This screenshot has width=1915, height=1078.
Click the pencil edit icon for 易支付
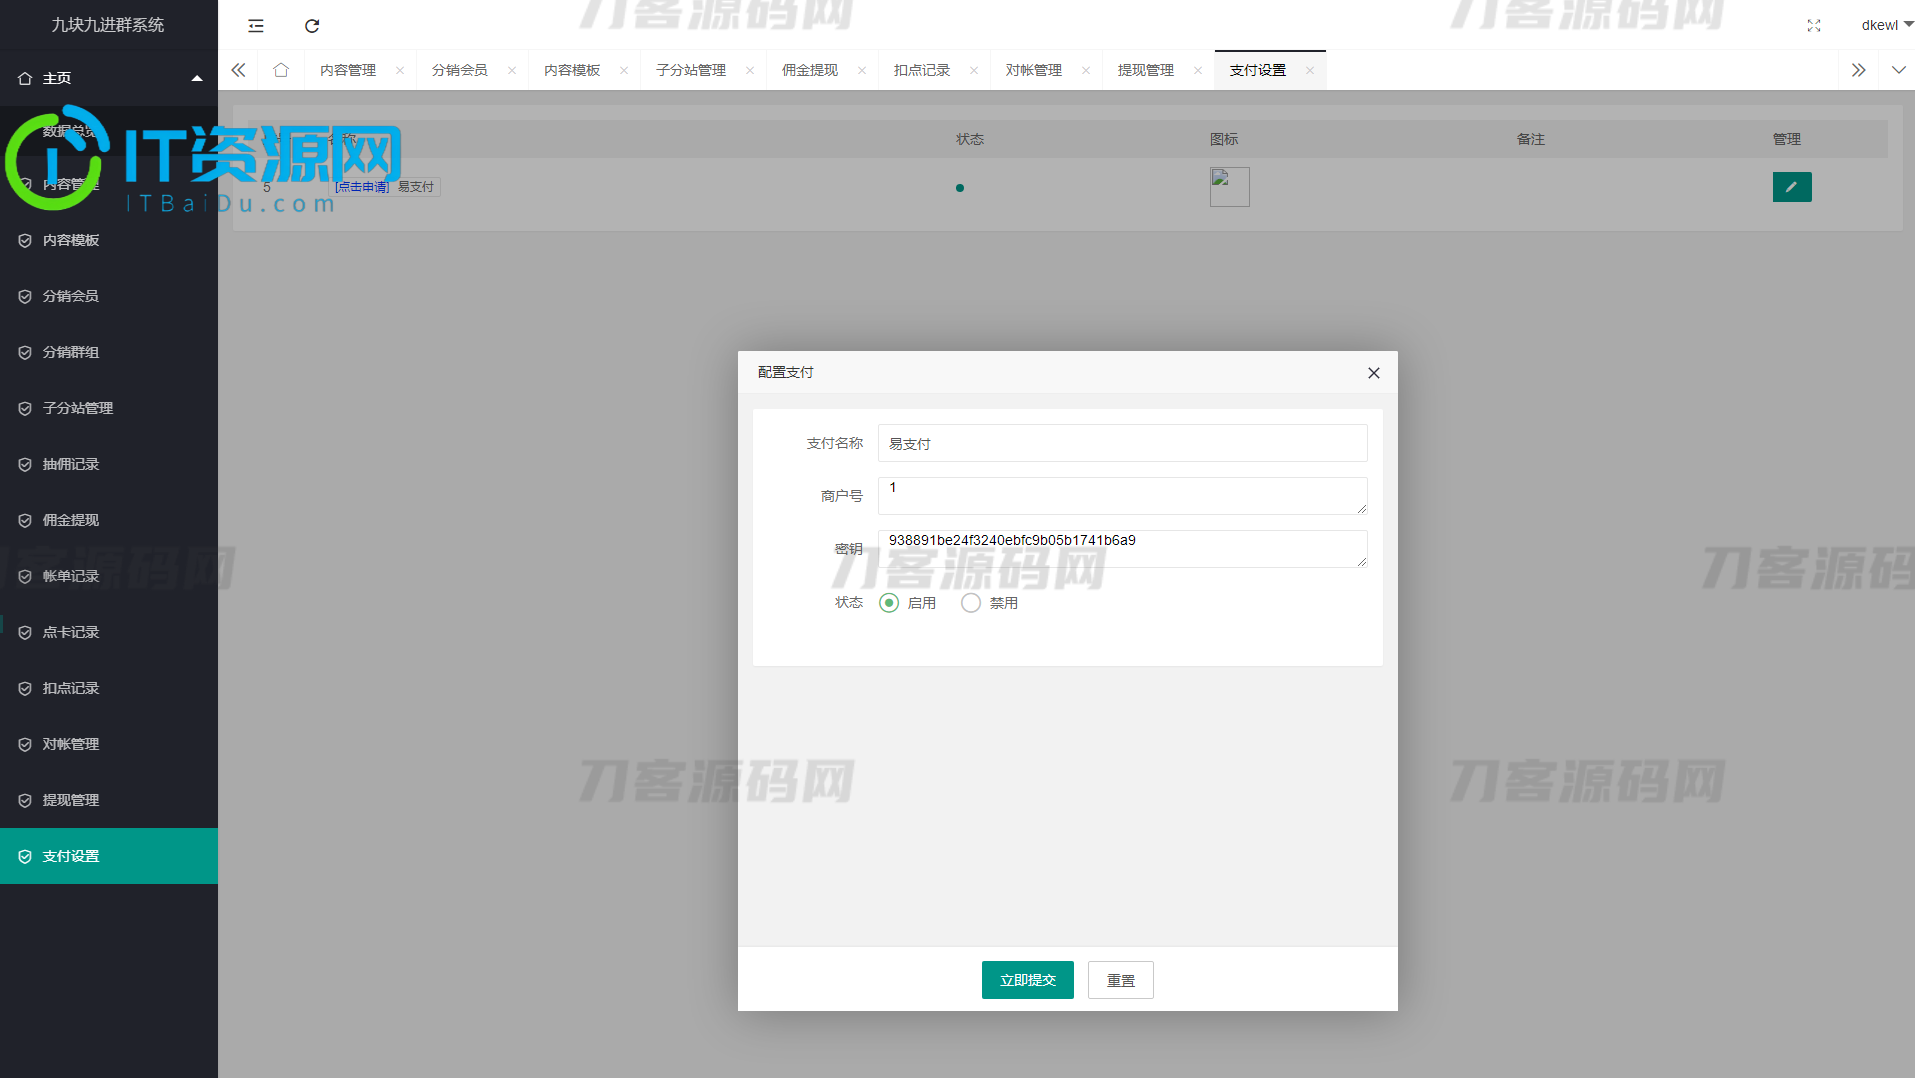(1792, 187)
